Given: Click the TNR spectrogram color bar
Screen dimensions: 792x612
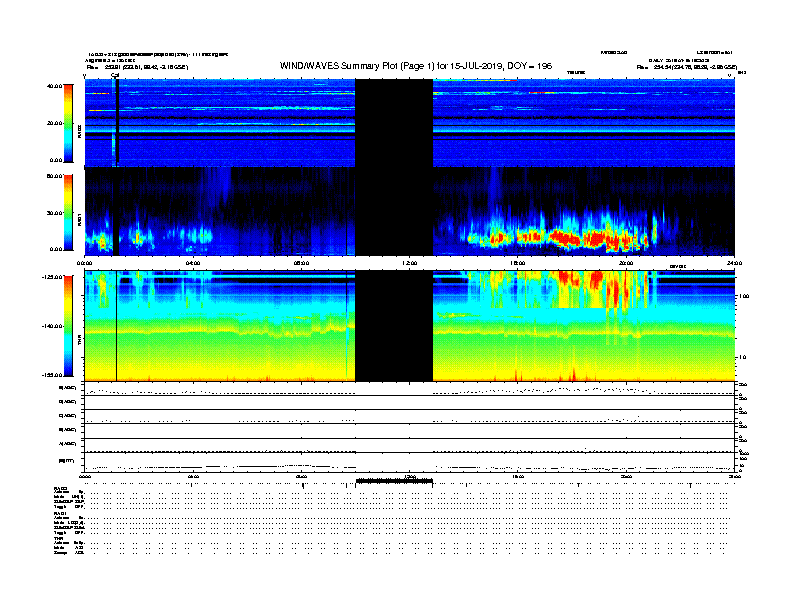Looking at the screenshot, I should pyautogui.click(x=68, y=326).
